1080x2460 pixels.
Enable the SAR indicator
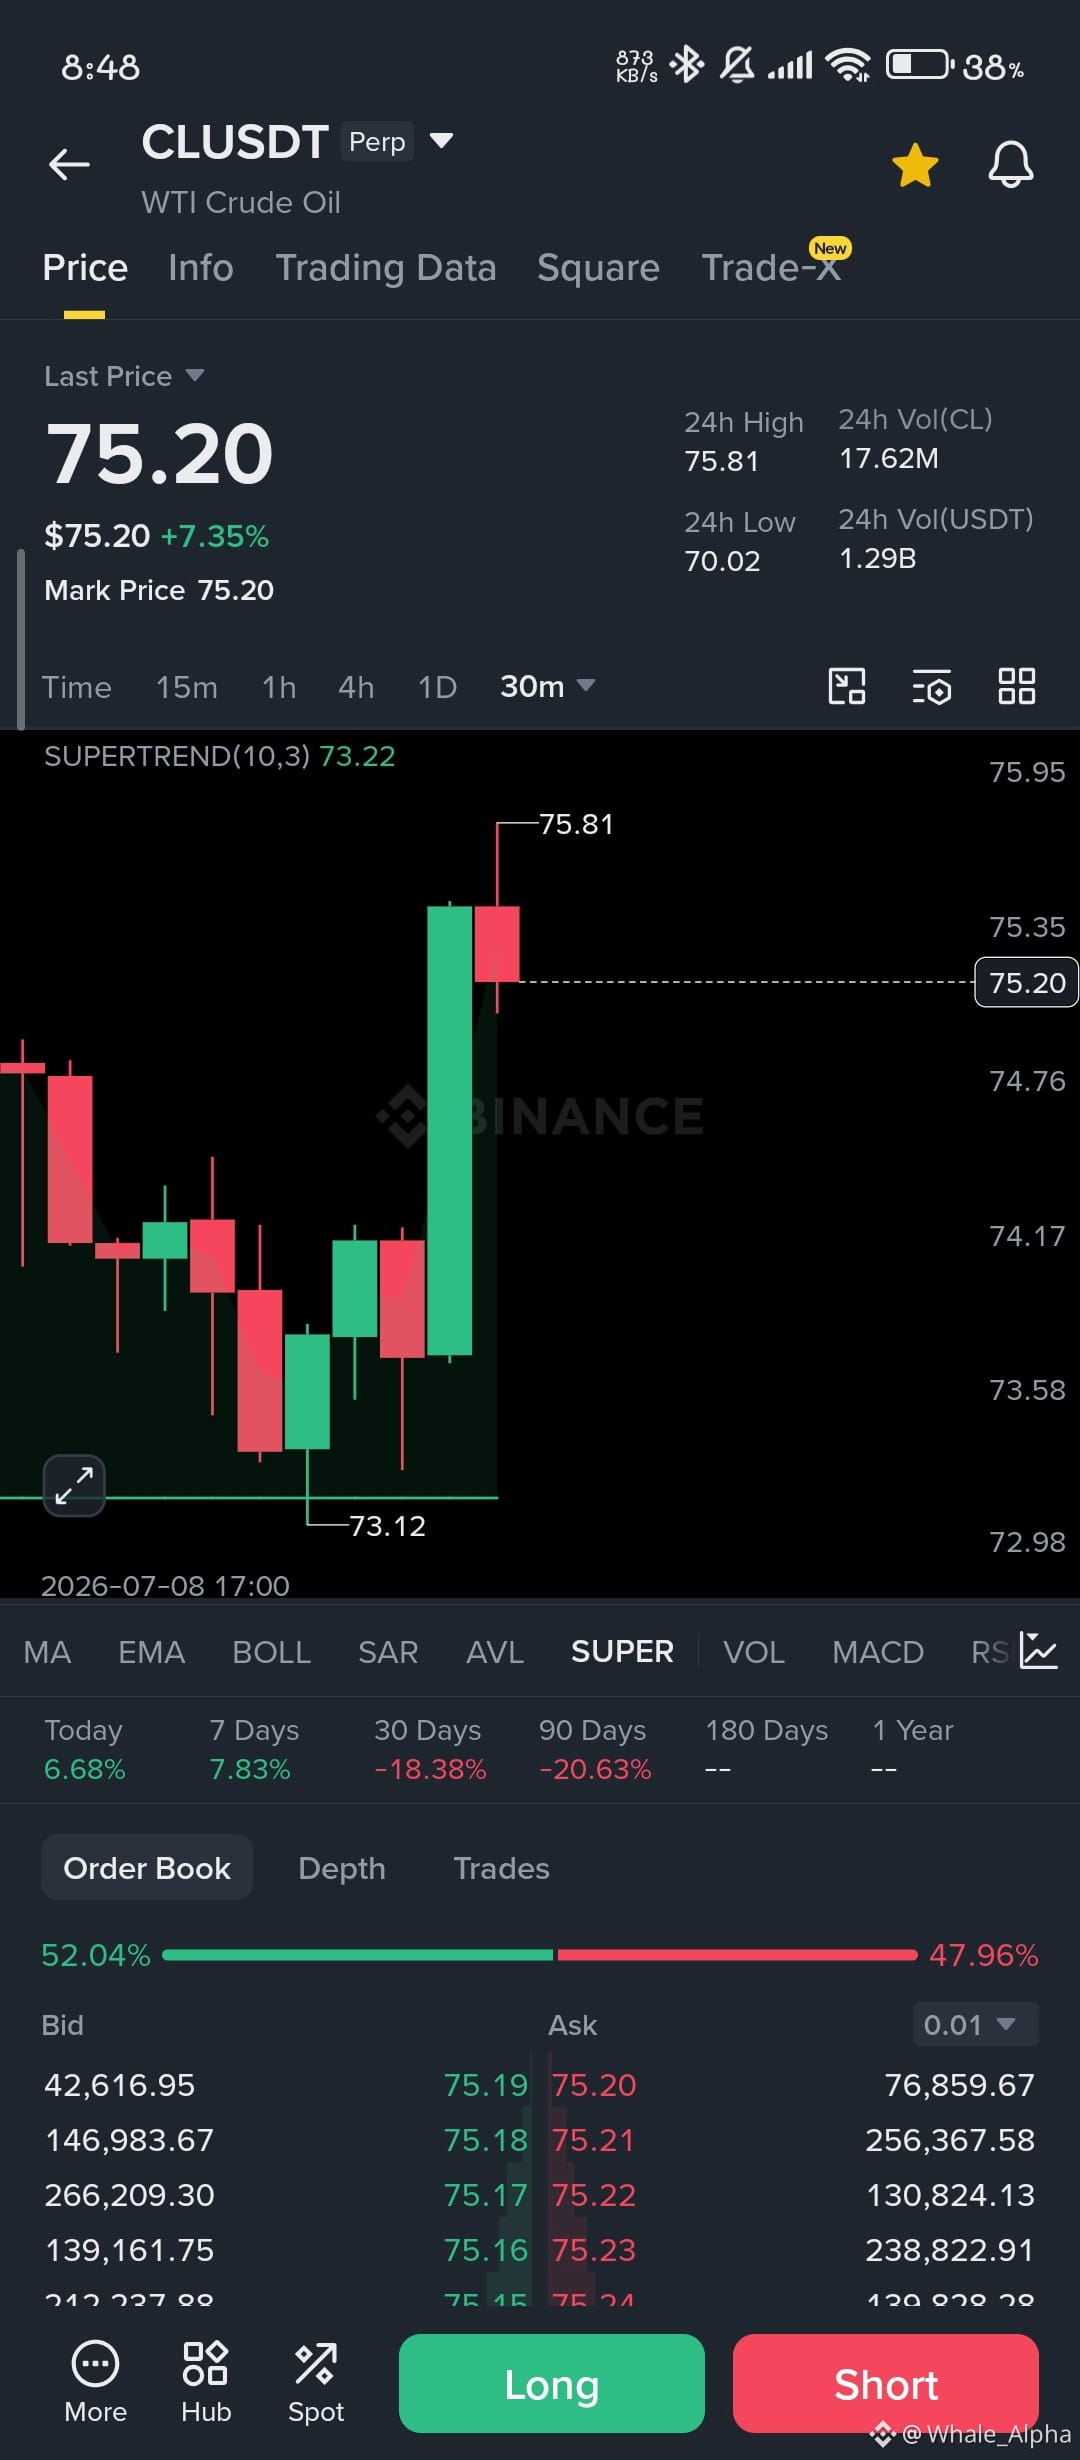pos(388,1652)
